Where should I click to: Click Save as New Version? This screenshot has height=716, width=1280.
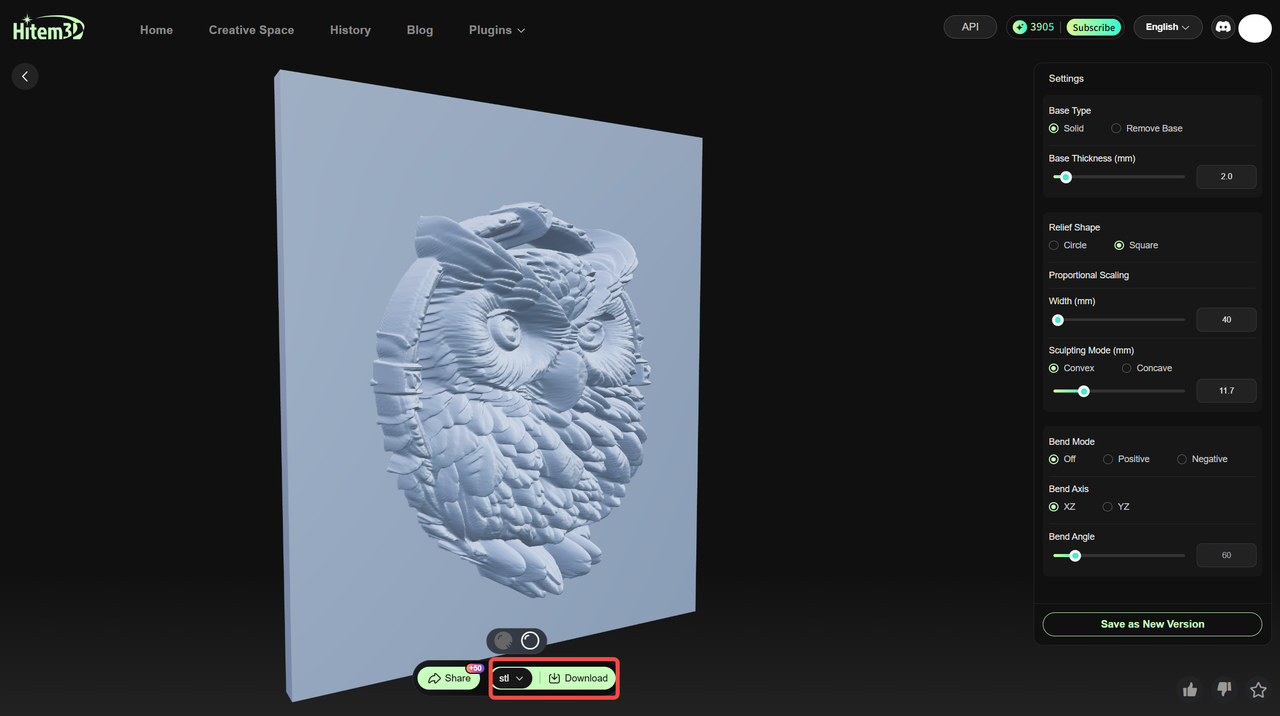(1151, 623)
